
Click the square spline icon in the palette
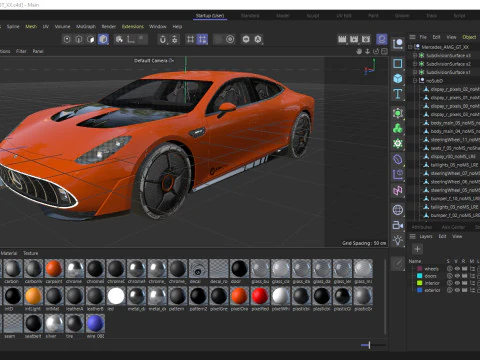pyautogui.click(x=398, y=63)
